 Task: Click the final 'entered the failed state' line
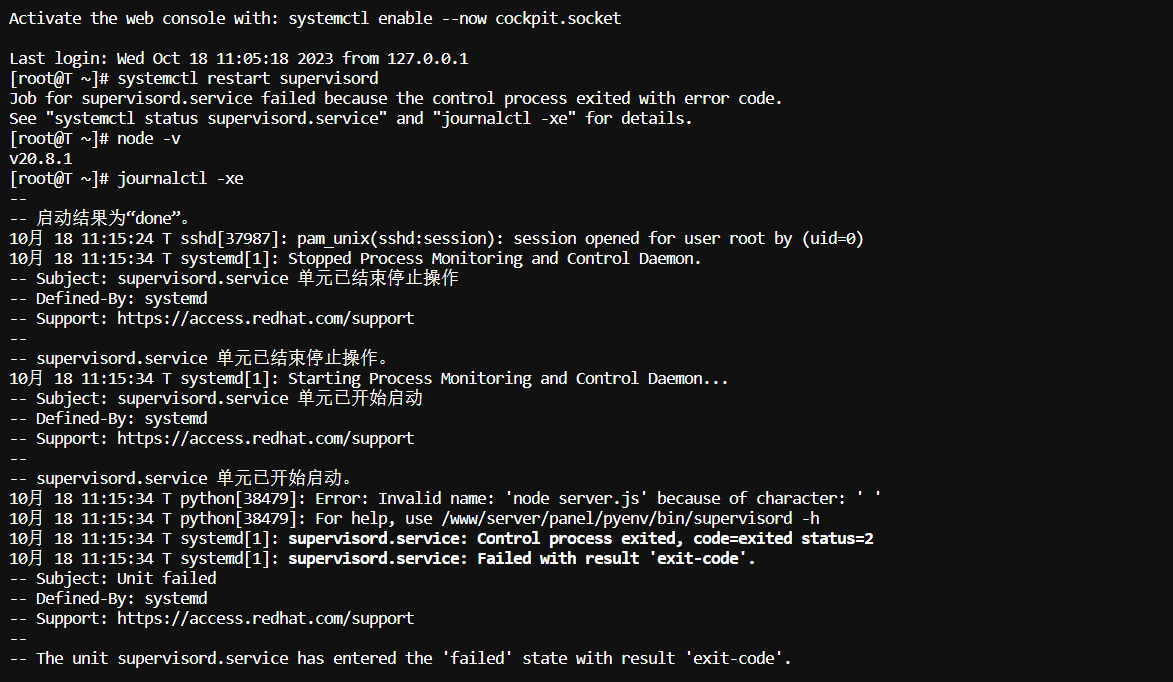pos(400,659)
